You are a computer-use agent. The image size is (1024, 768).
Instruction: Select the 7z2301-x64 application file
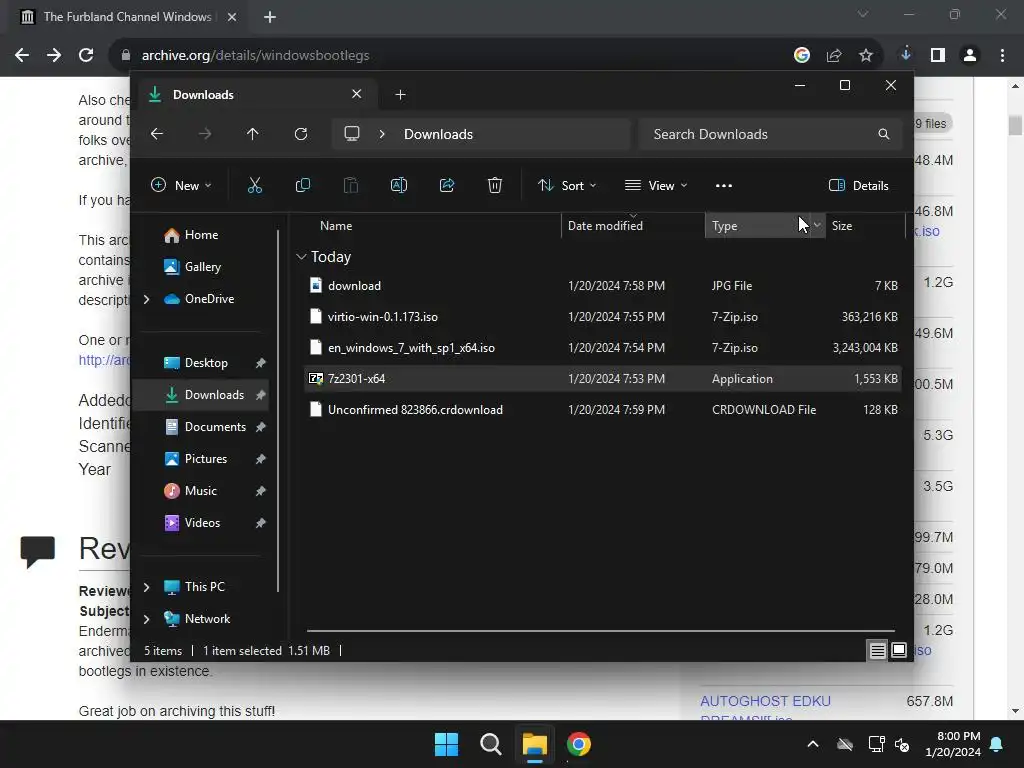603,379
